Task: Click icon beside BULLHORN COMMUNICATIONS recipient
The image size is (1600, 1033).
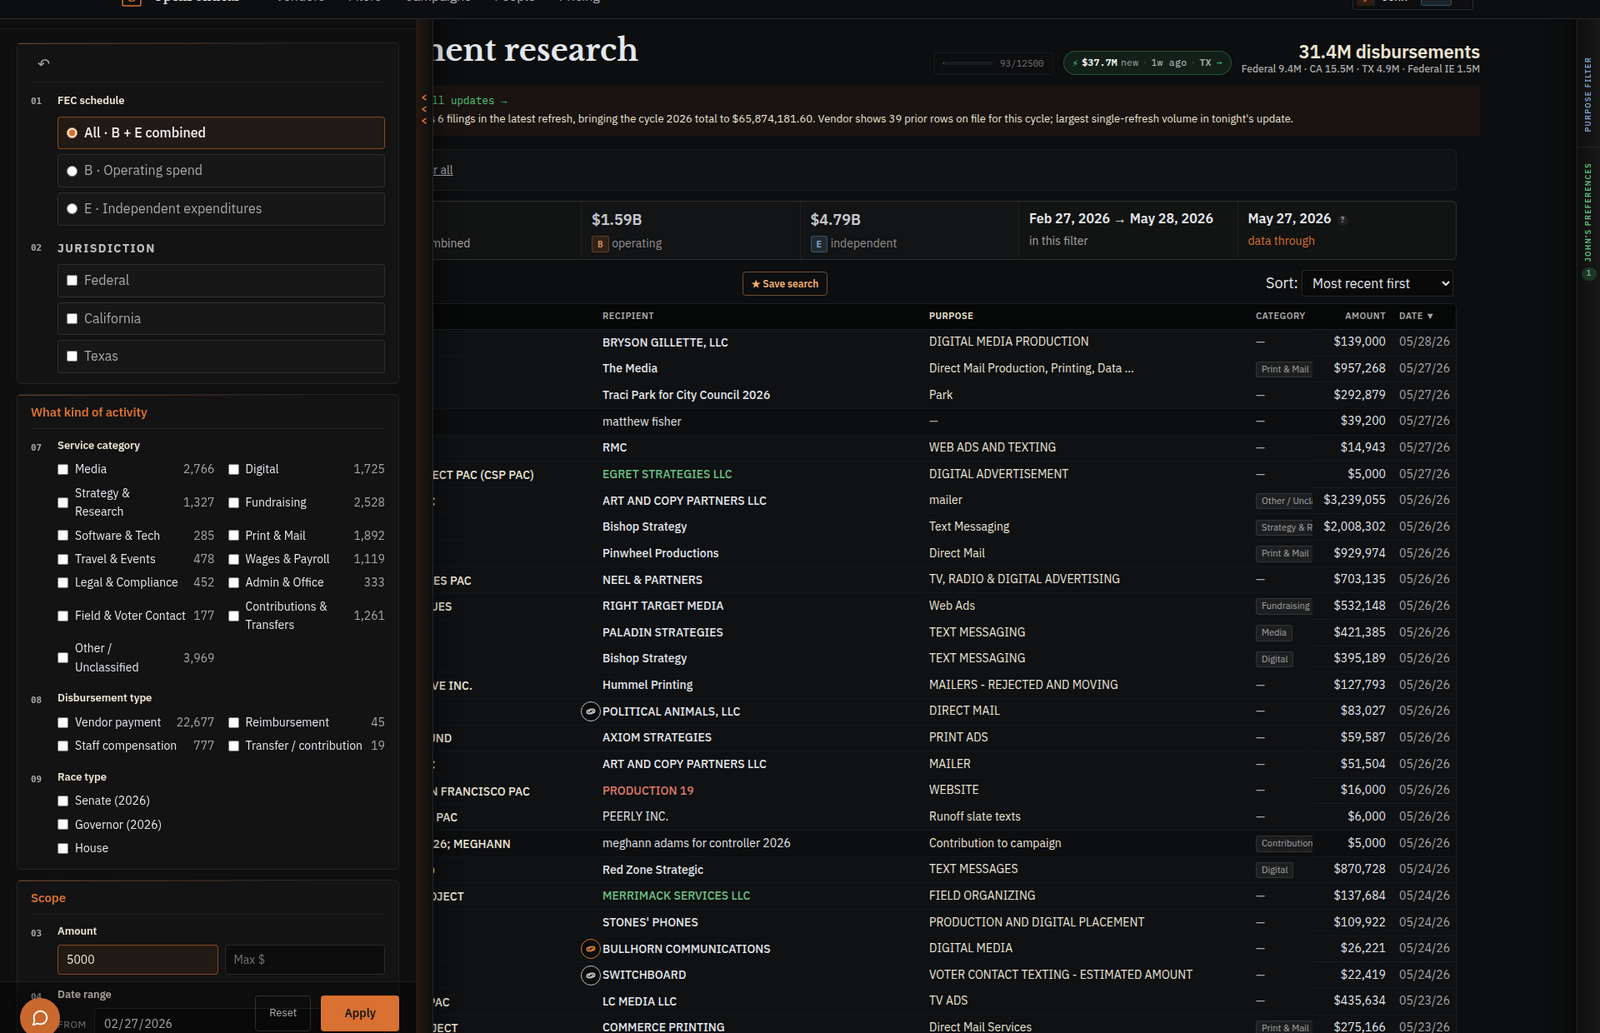Action: [590, 948]
